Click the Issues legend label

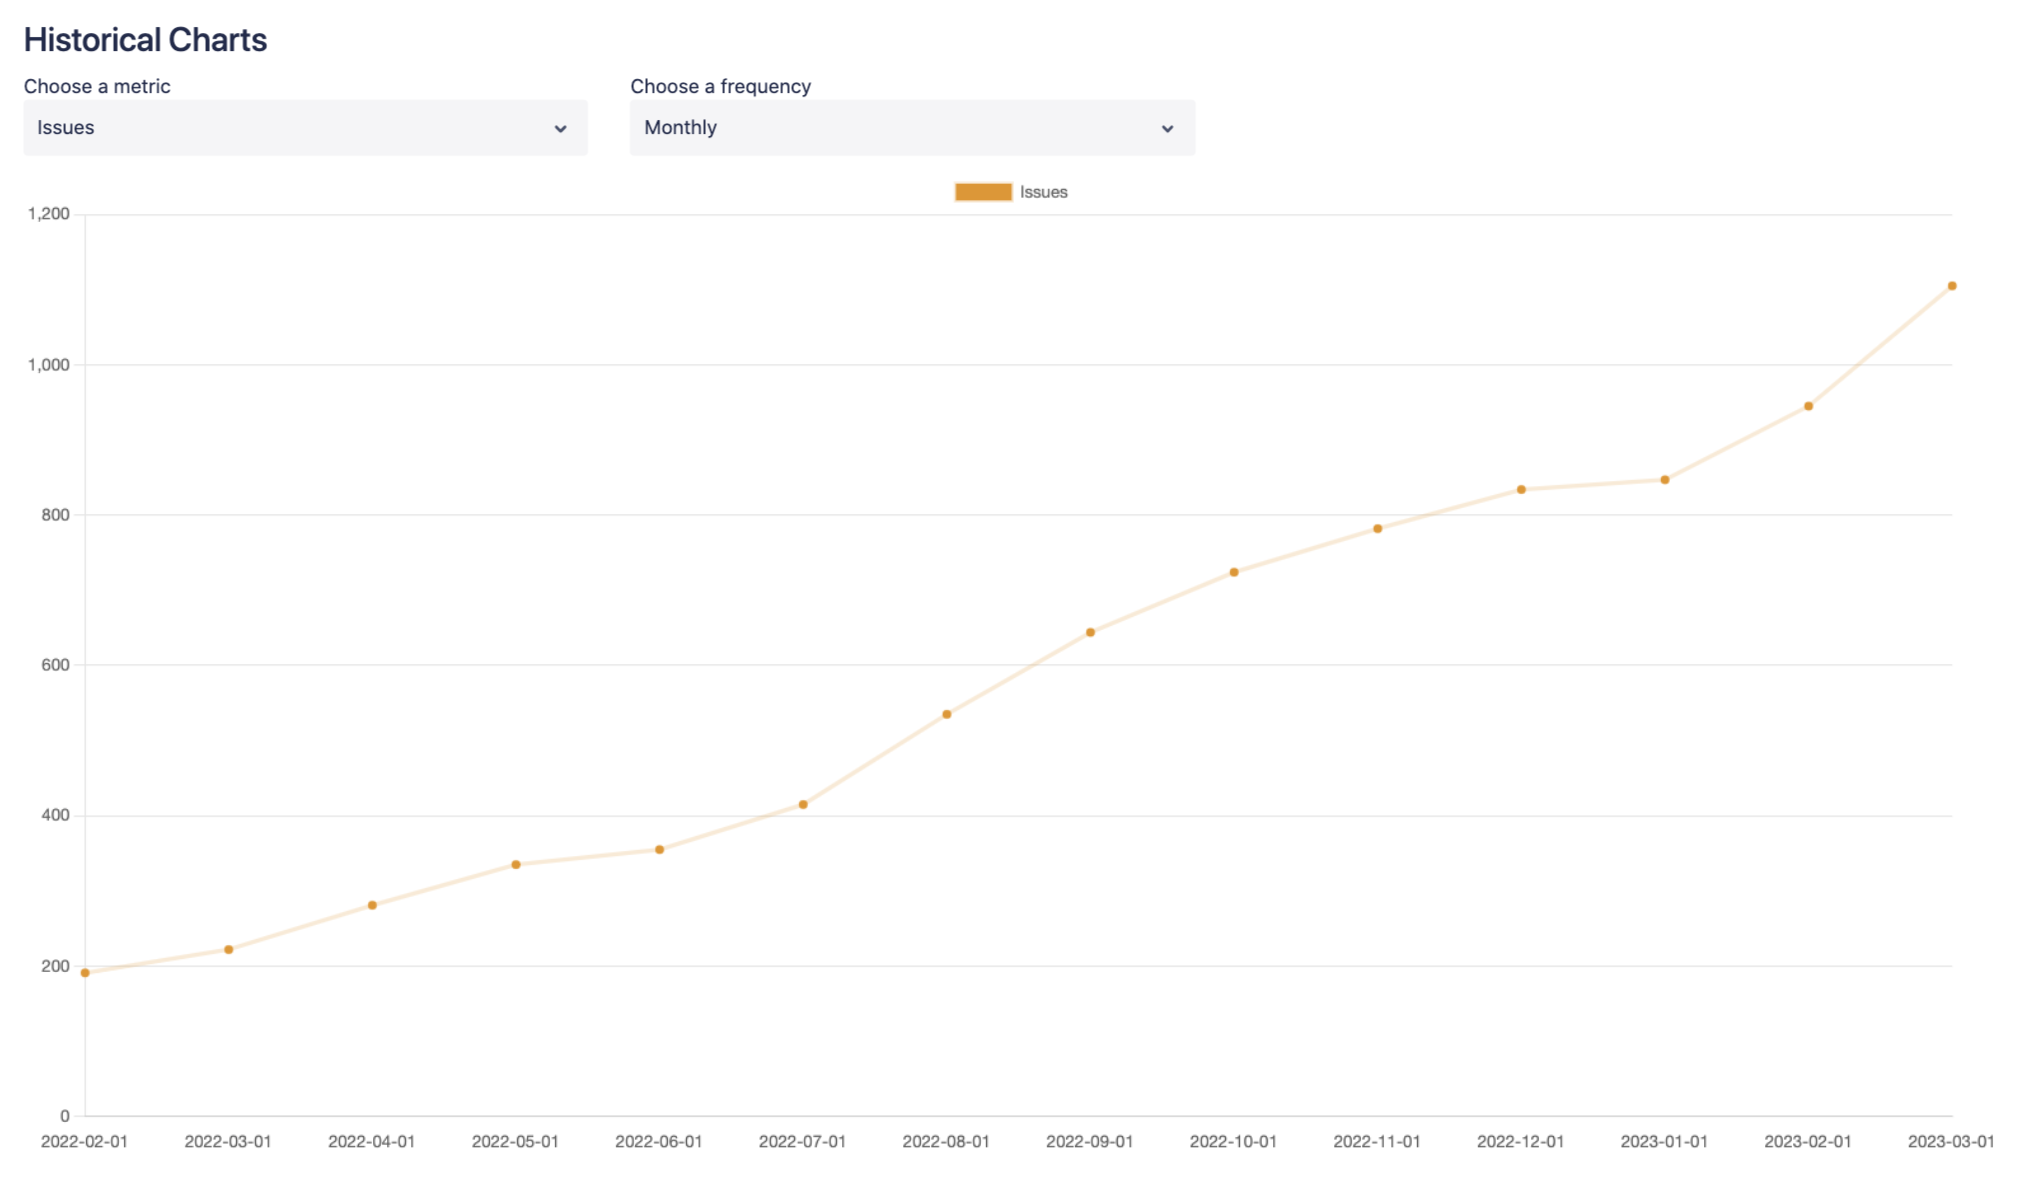point(1043,192)
